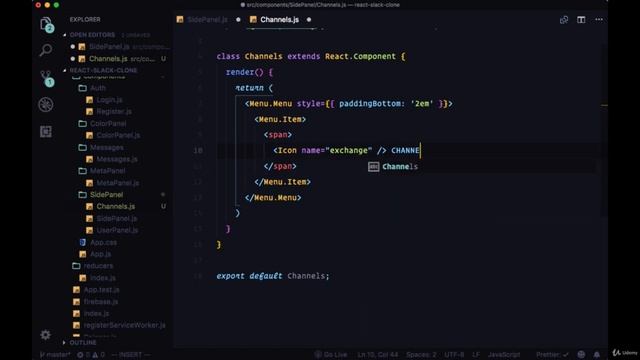Click the Ln 10, Col 44 cursor position indicator
Screen dimensions: 640x360
(x=378, y=355)
